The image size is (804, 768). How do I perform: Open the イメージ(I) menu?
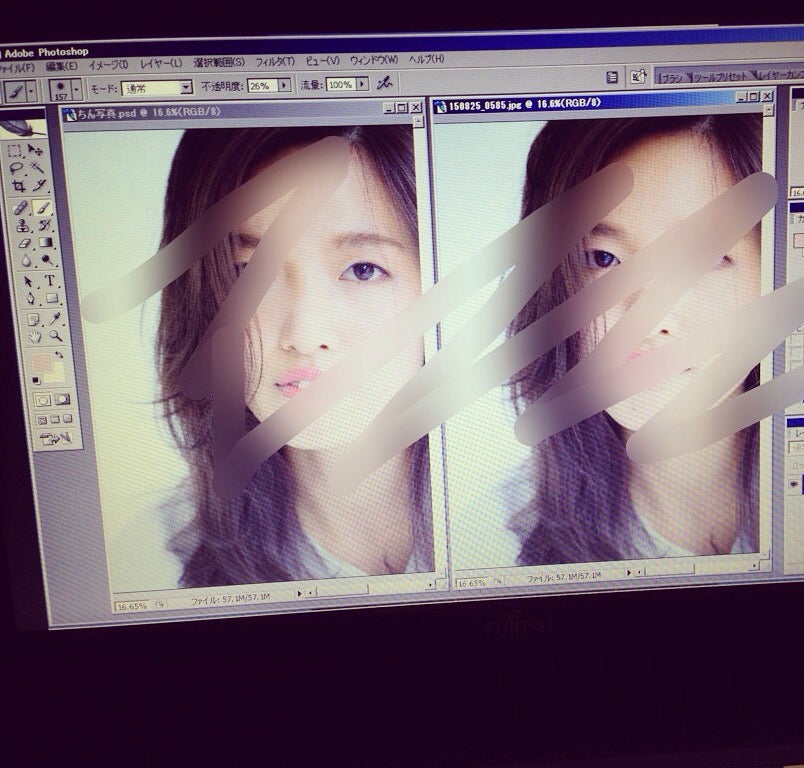[108, 65]
